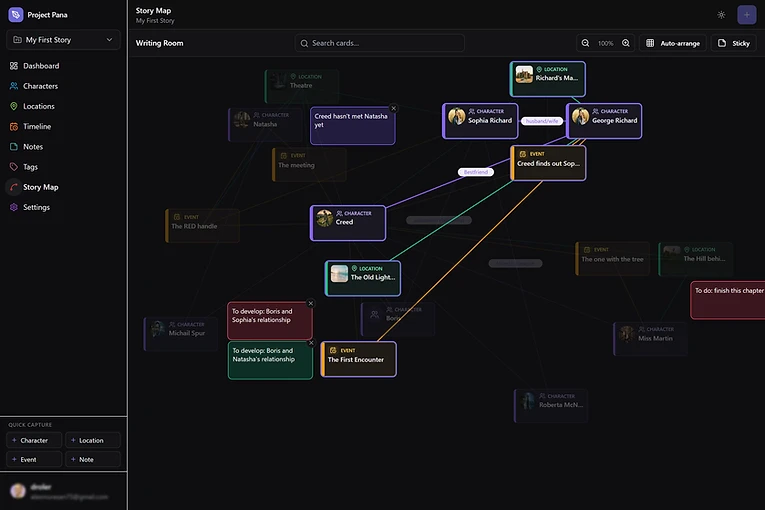
Task: Open Tags section
Action: coord(30,167)
